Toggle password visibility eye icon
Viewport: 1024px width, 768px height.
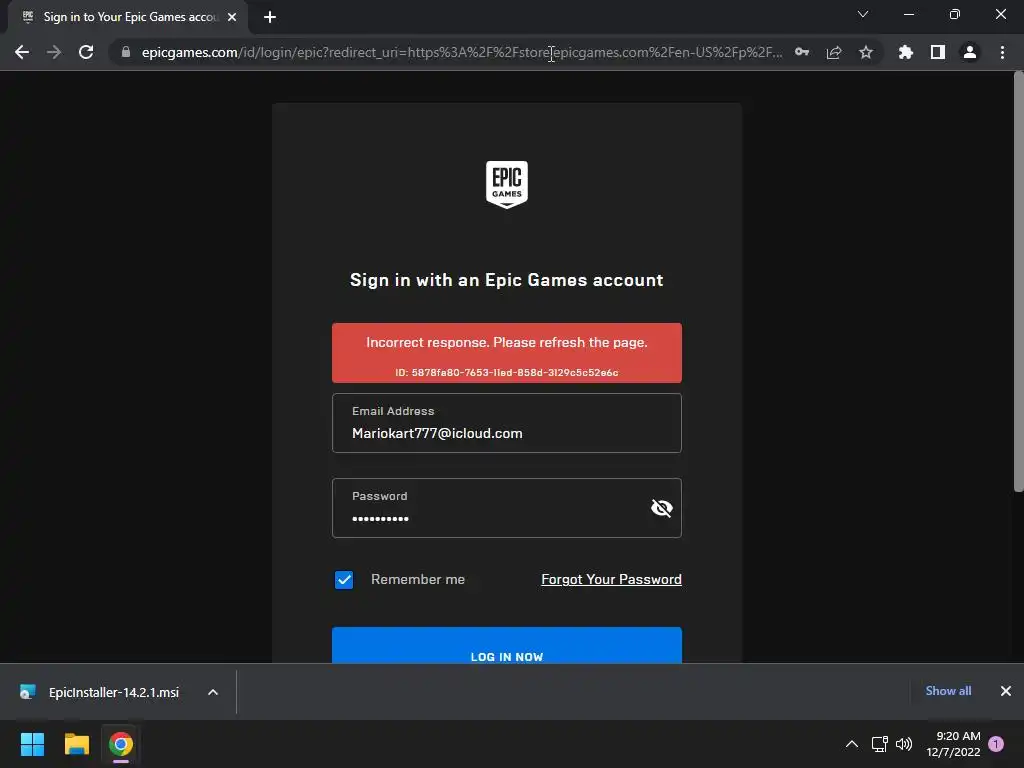[662, 508]
